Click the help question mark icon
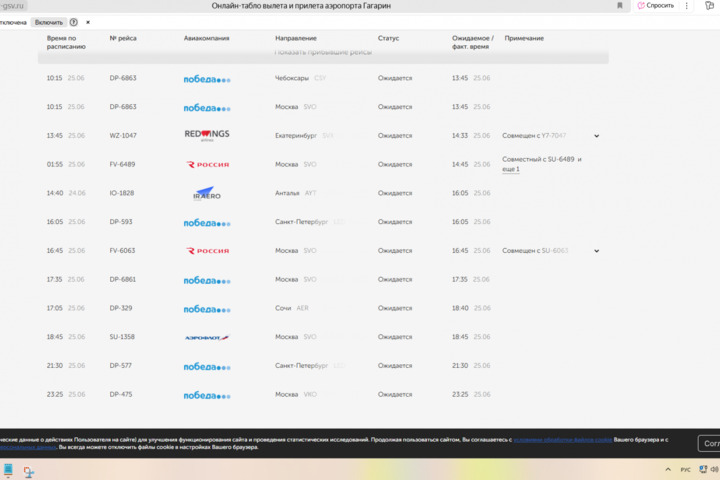720x480 pixels. (73, 22)
